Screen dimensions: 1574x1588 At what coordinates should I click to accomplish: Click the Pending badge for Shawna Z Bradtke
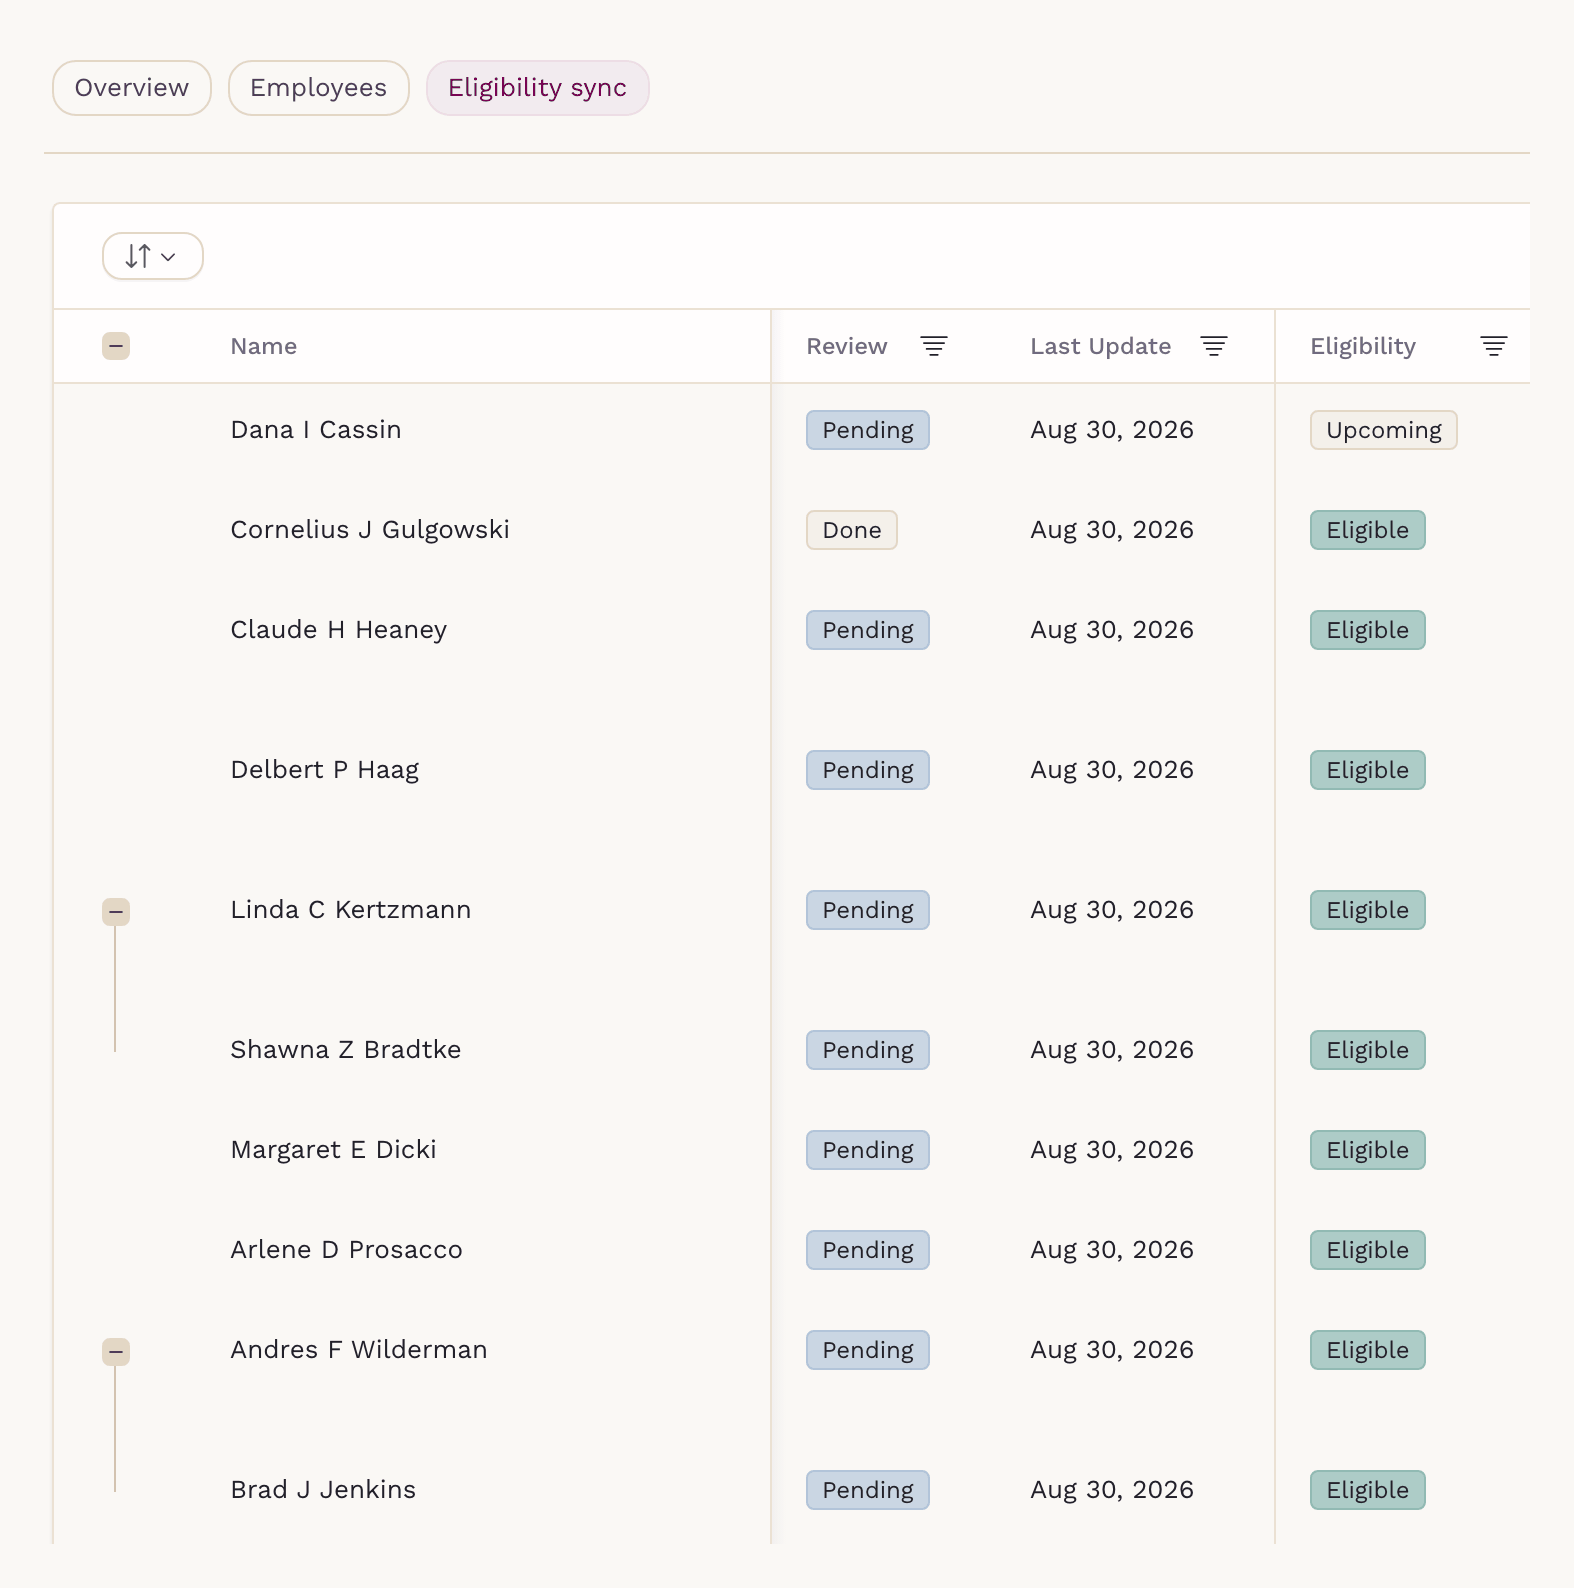(x=868, y=1050)
